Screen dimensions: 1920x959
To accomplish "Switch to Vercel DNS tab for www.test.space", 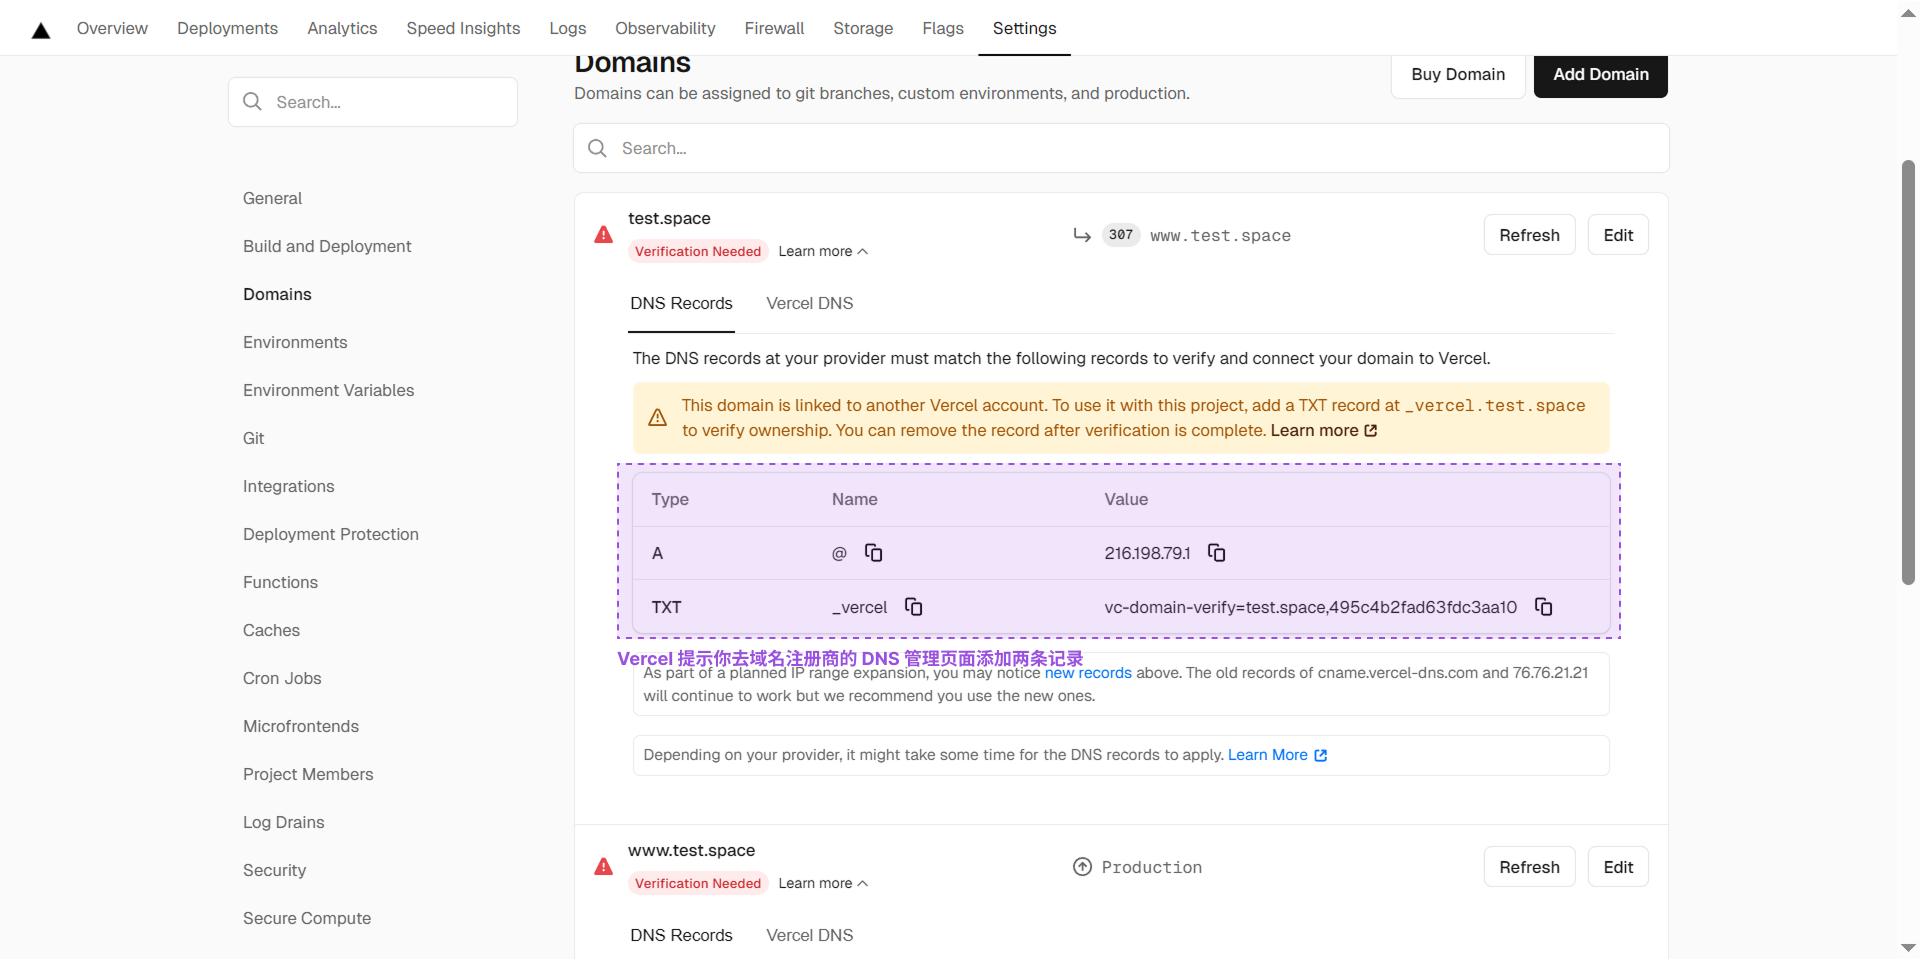I will coord(809,935).
